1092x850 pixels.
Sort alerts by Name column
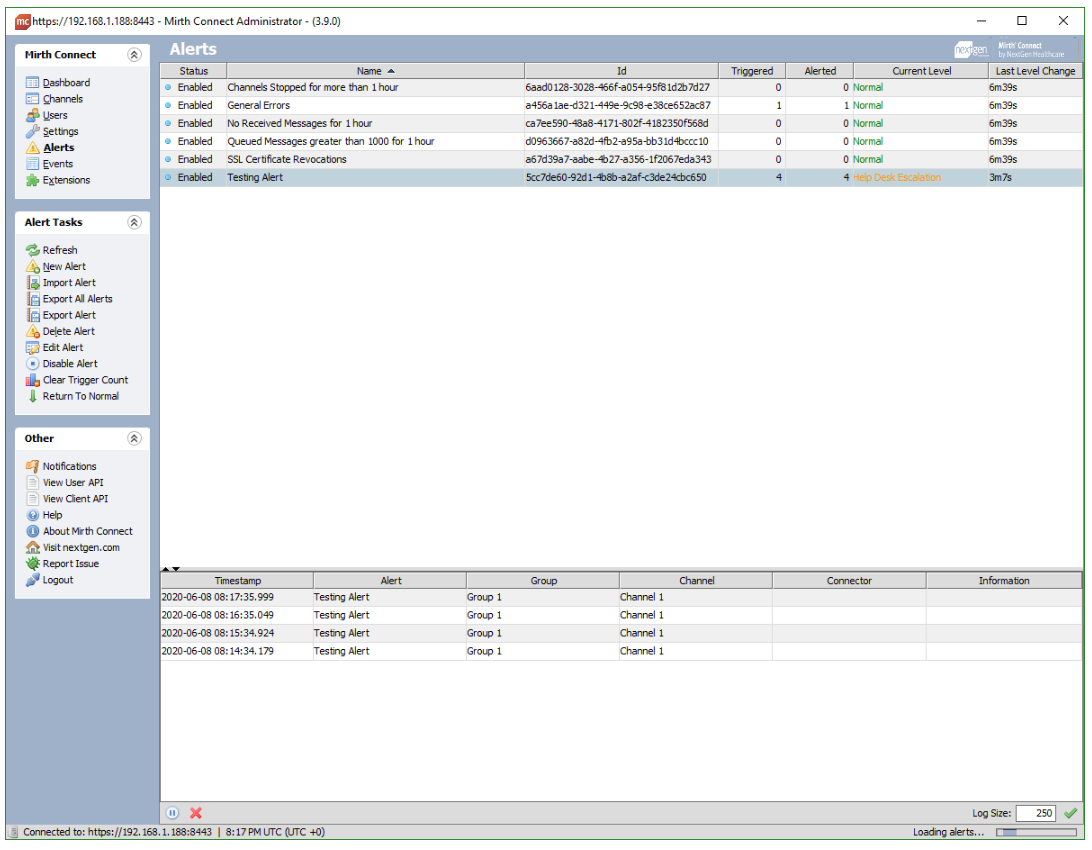375,71
